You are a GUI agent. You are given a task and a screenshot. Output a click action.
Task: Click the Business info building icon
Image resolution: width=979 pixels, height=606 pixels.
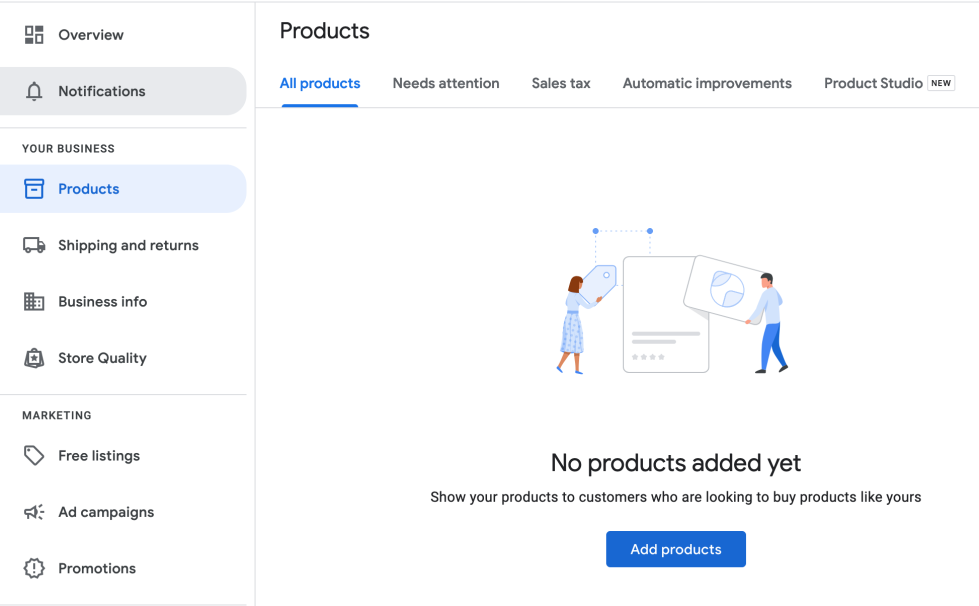pyautogui.click(x=34, y=302)
